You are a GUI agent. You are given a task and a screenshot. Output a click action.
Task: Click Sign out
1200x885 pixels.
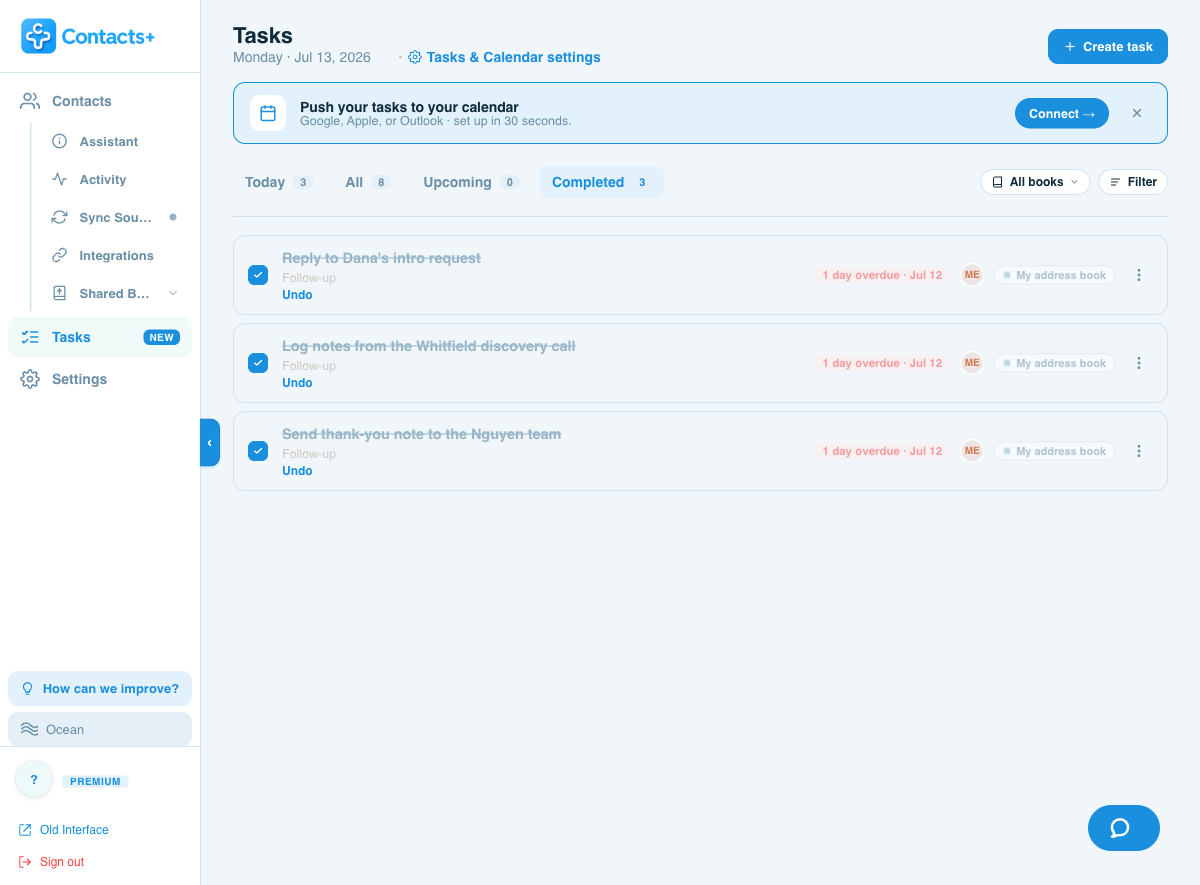pyautogui.click(x=52, y=862)
